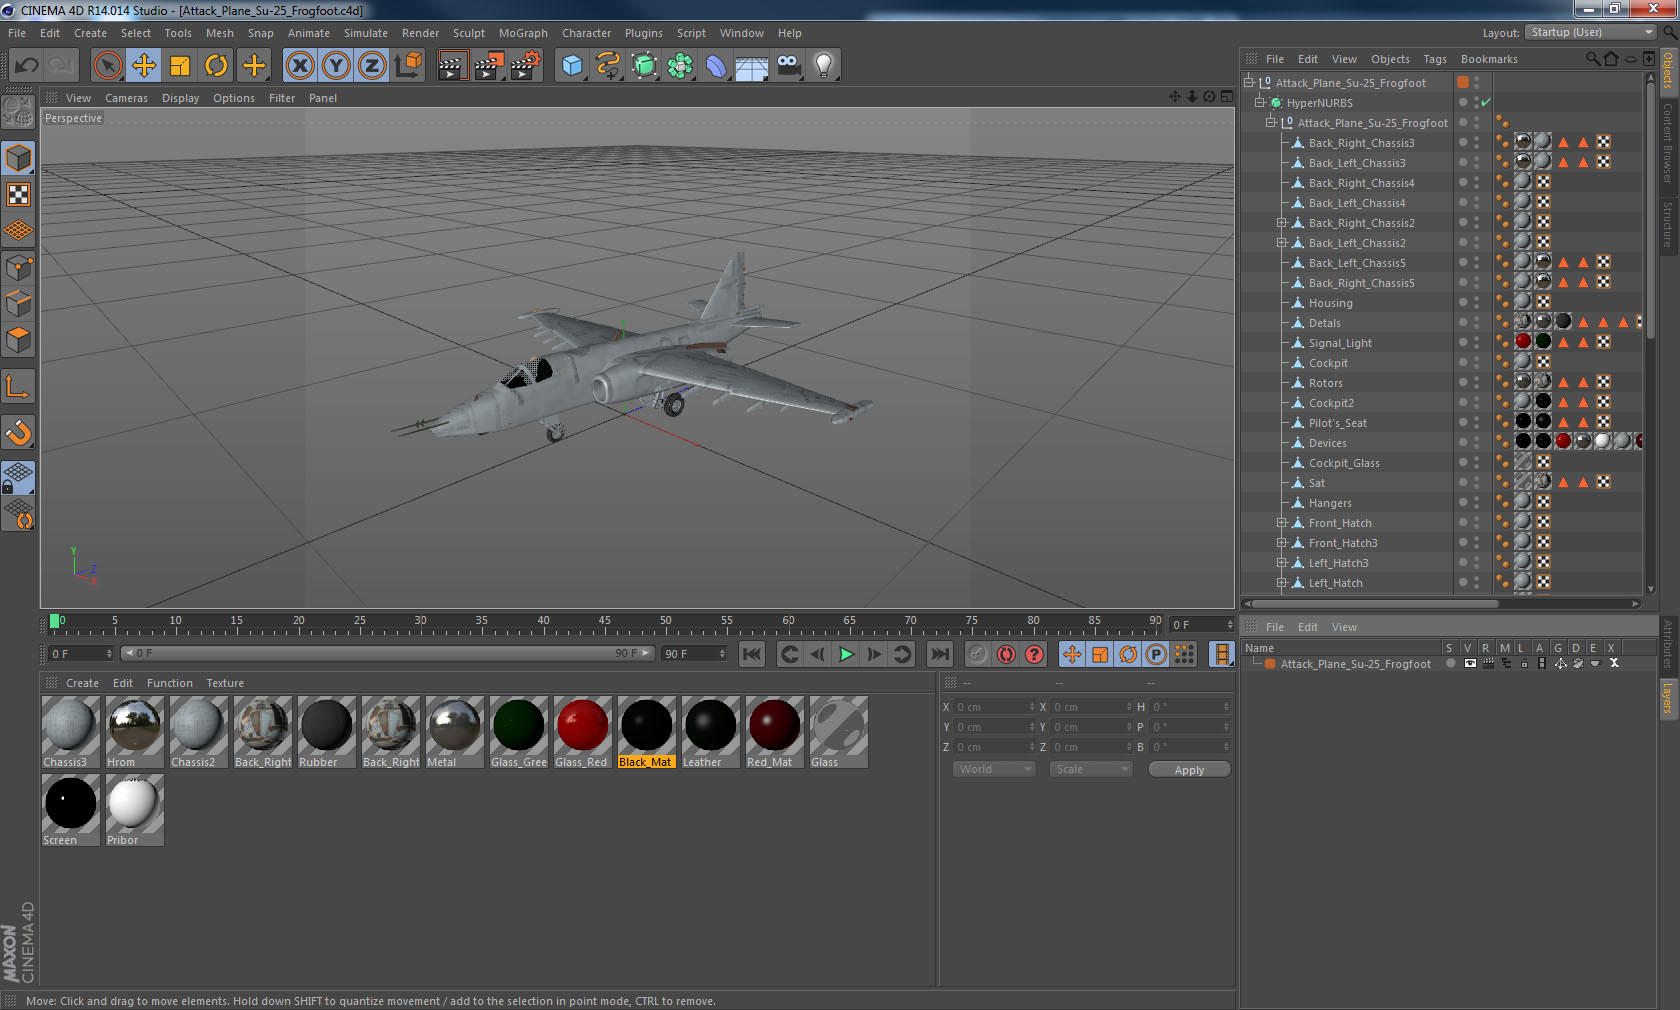Click the Play Forwards button
Viewport: 1680px width, 1010px height.
tap(846, 654)
